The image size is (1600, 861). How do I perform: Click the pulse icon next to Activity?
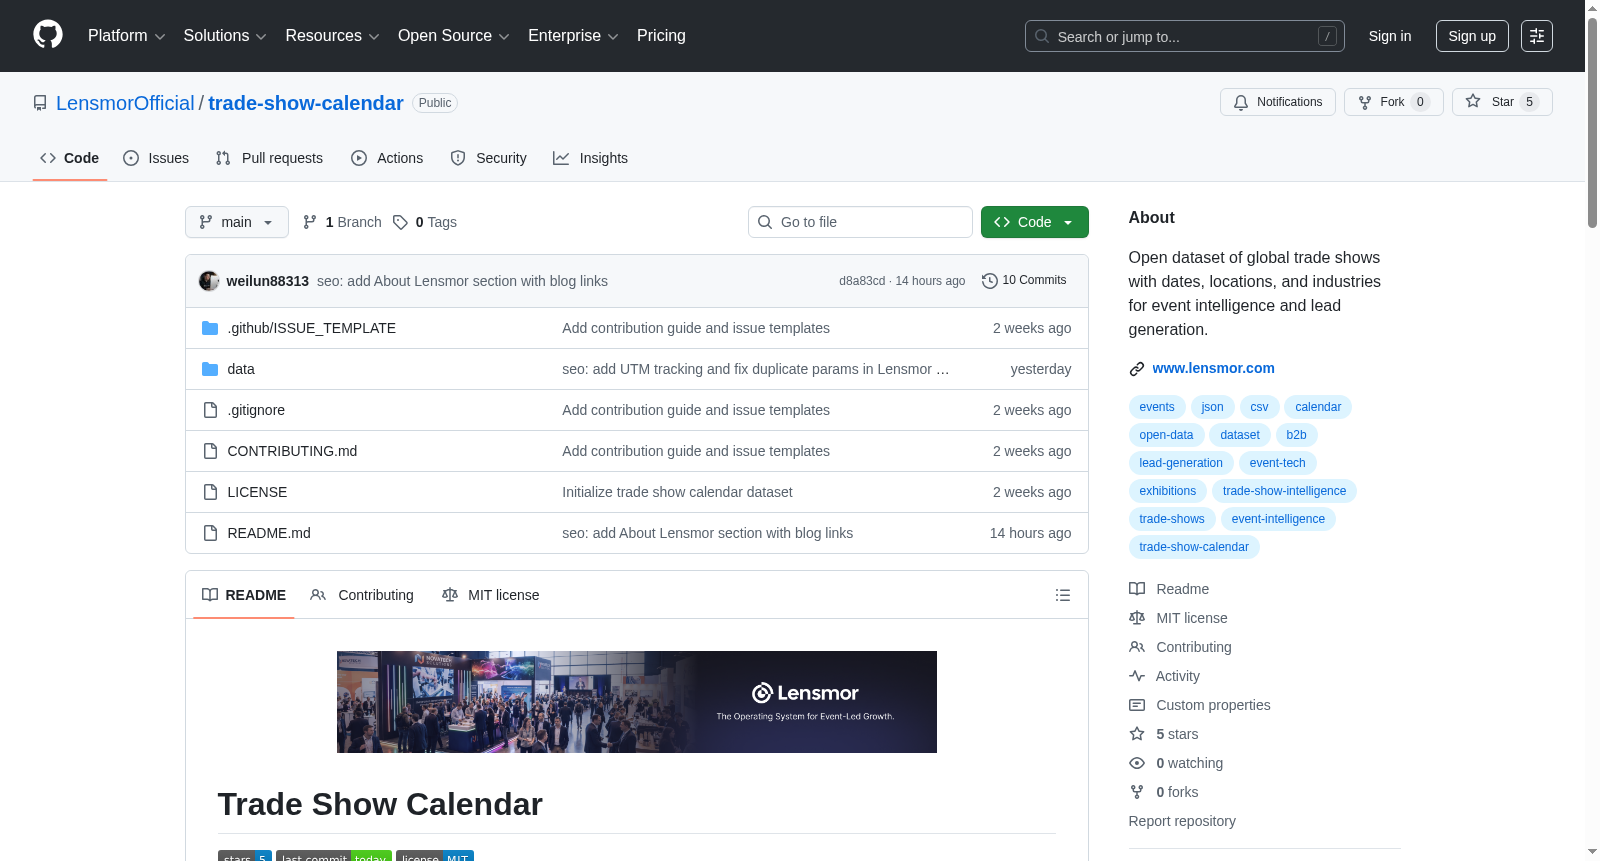point(1137,676)
